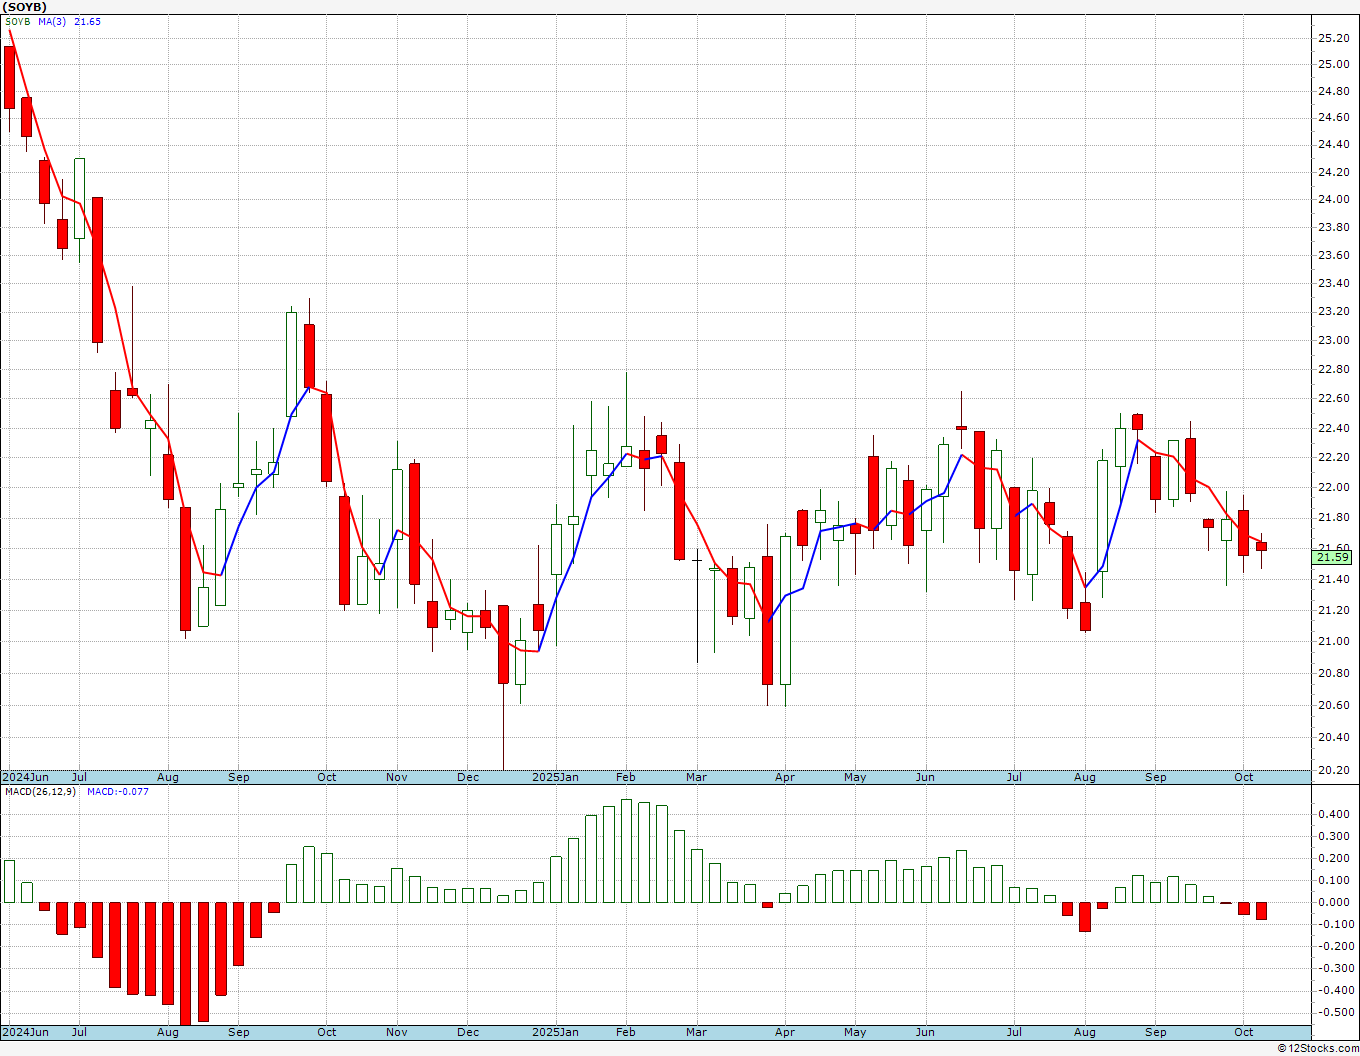The height and width of the screenshot is (1056, 1360).
Task: Click the MACD:-0.077 value readout
Action: pyautogui.click(x=117, y=792)
